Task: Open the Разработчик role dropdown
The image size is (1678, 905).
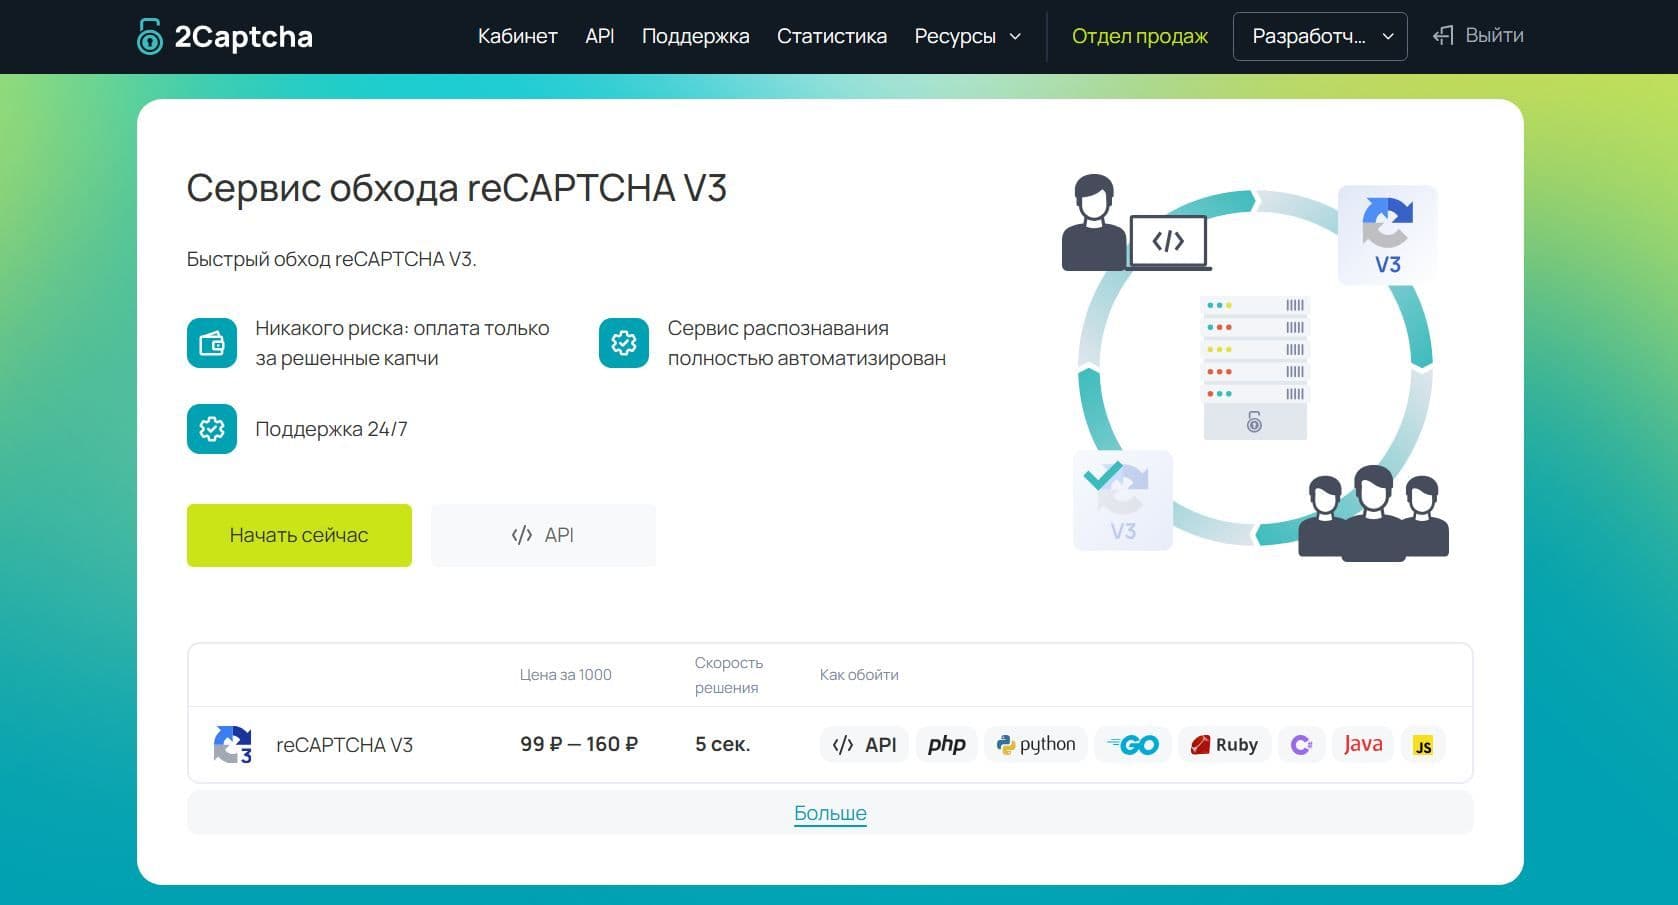Action: pos(1319,37)
